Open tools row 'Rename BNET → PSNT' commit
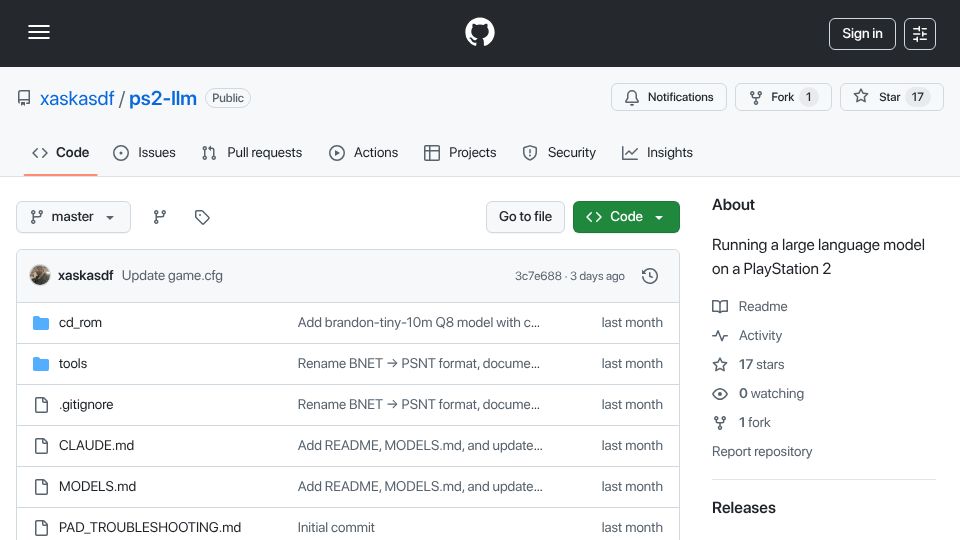Image resolution: width=960 pixels, height=540 pixels. point(419,364)
